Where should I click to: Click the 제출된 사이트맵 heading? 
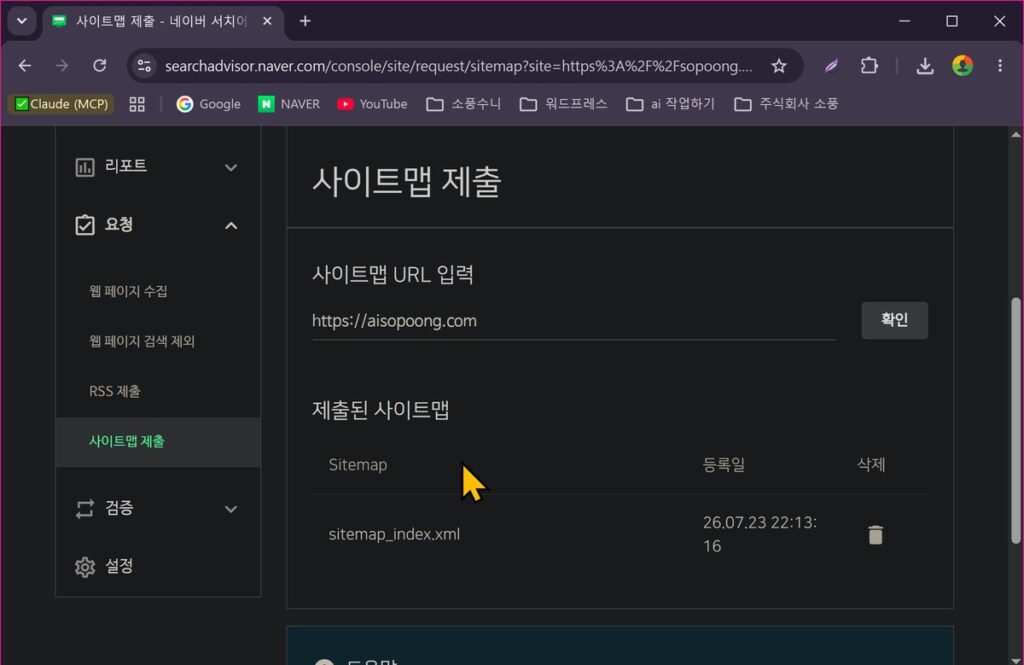point(381,410)
